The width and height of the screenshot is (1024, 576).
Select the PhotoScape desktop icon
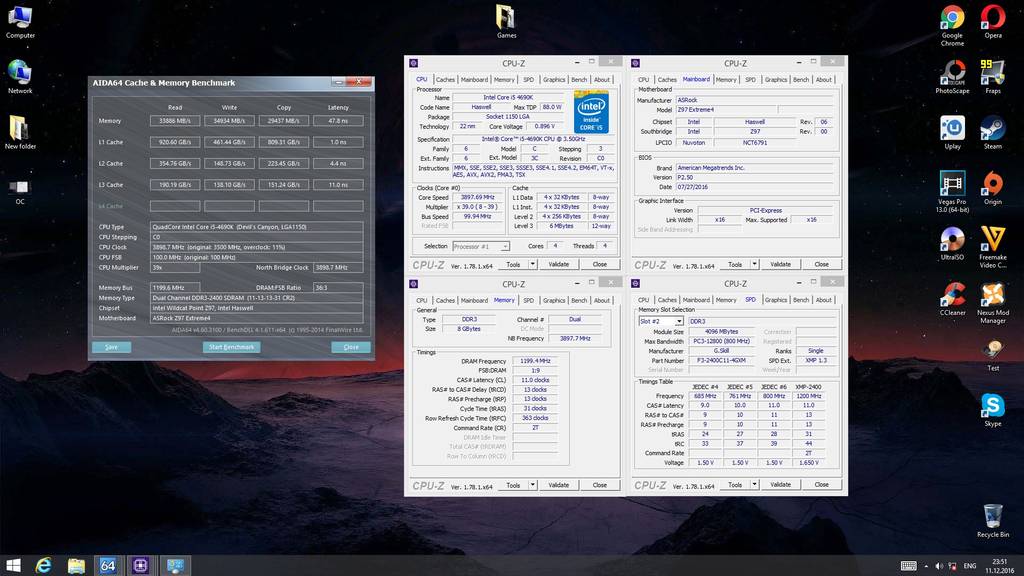click(x=952, y=77)
